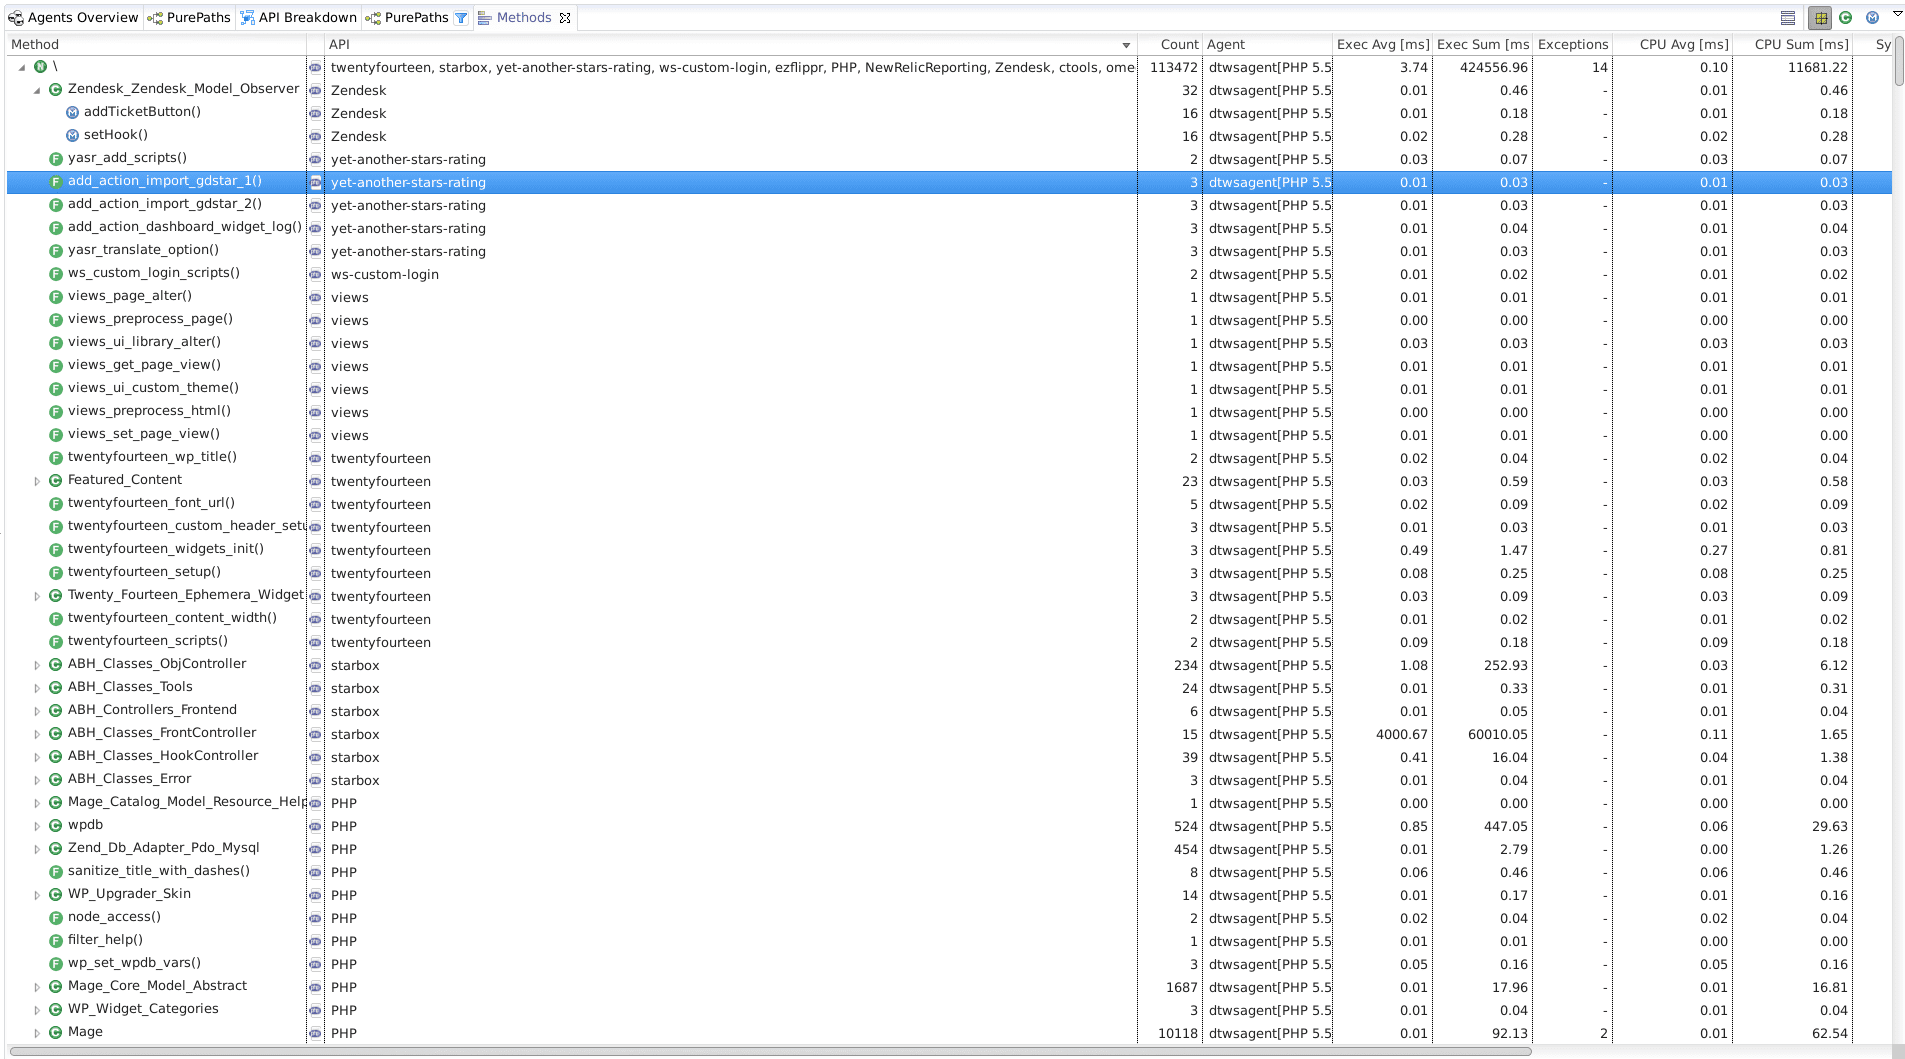Select the yasr_translate_option() row

coord(948,251)
